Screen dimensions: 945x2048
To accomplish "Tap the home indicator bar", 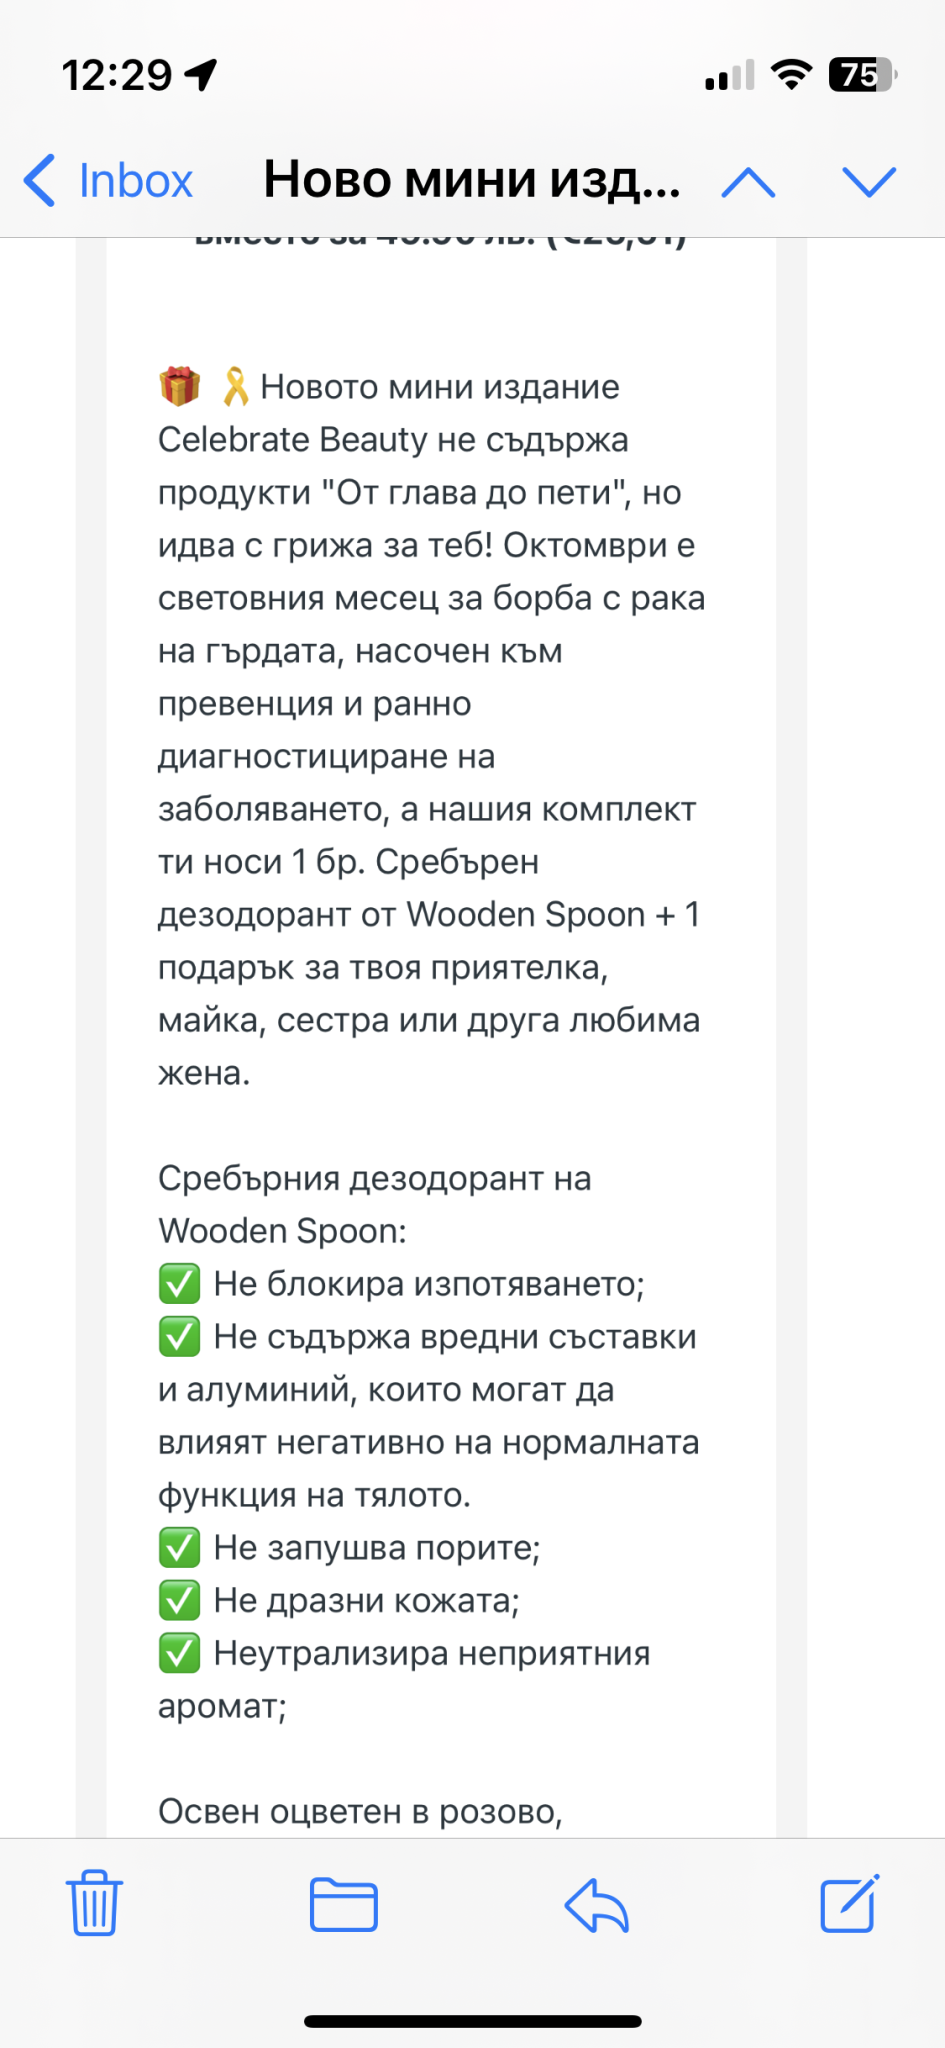I will (472, 2021).
